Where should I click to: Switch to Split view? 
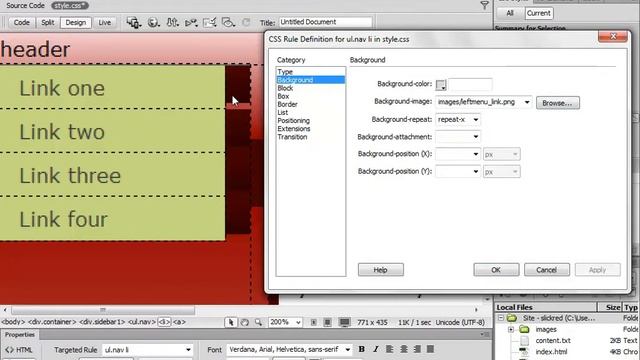pyautogui.click(x=48, y=23)
